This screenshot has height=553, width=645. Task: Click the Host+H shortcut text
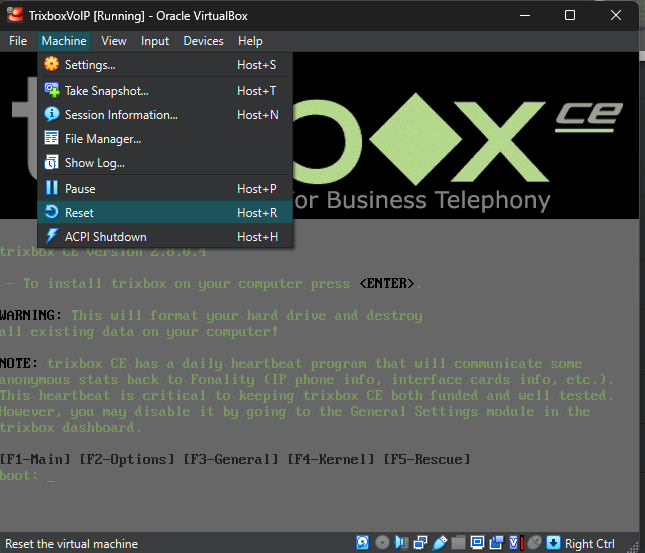pos(258,237)
